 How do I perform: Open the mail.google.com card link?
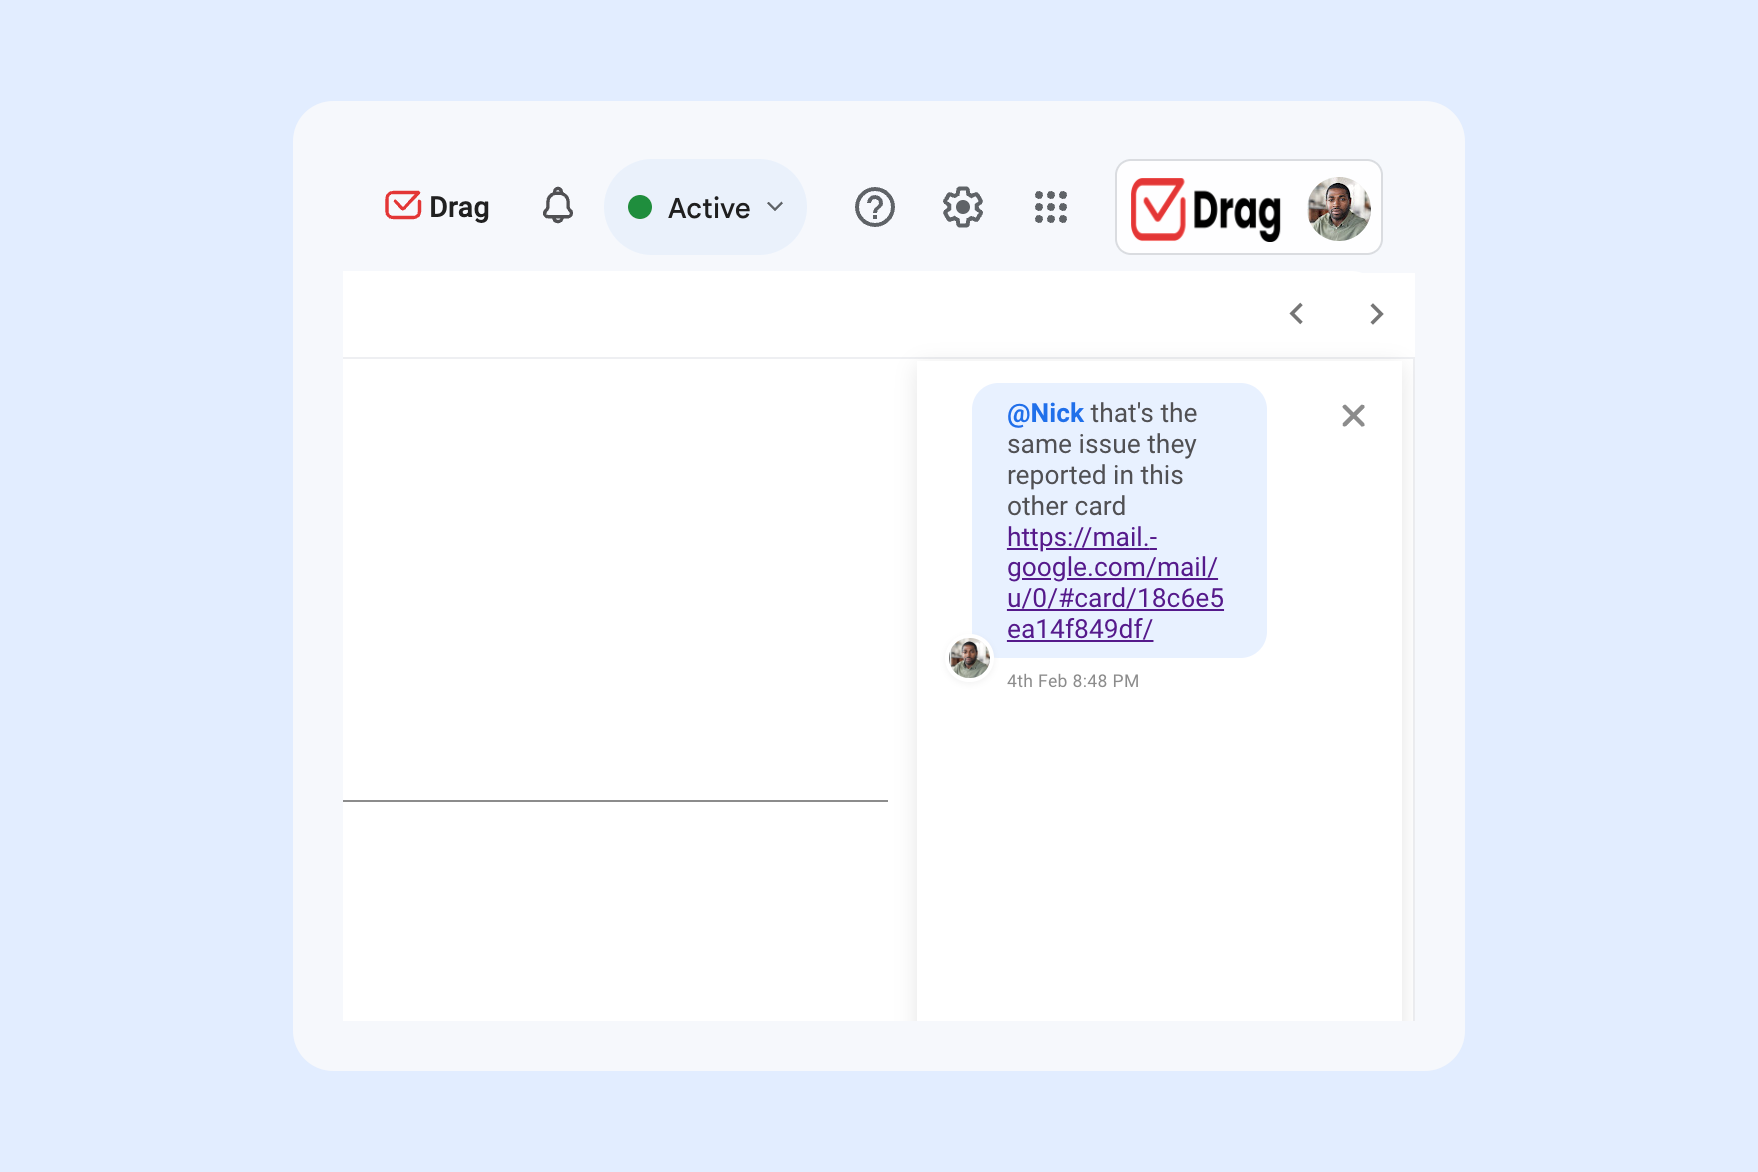coord(1115,583)
